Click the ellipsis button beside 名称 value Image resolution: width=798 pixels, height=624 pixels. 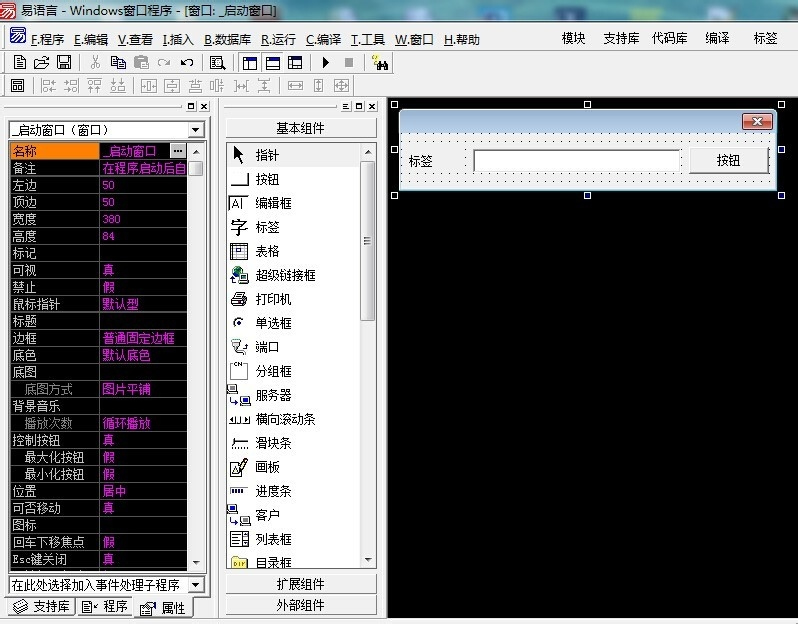tap(178, 151)
